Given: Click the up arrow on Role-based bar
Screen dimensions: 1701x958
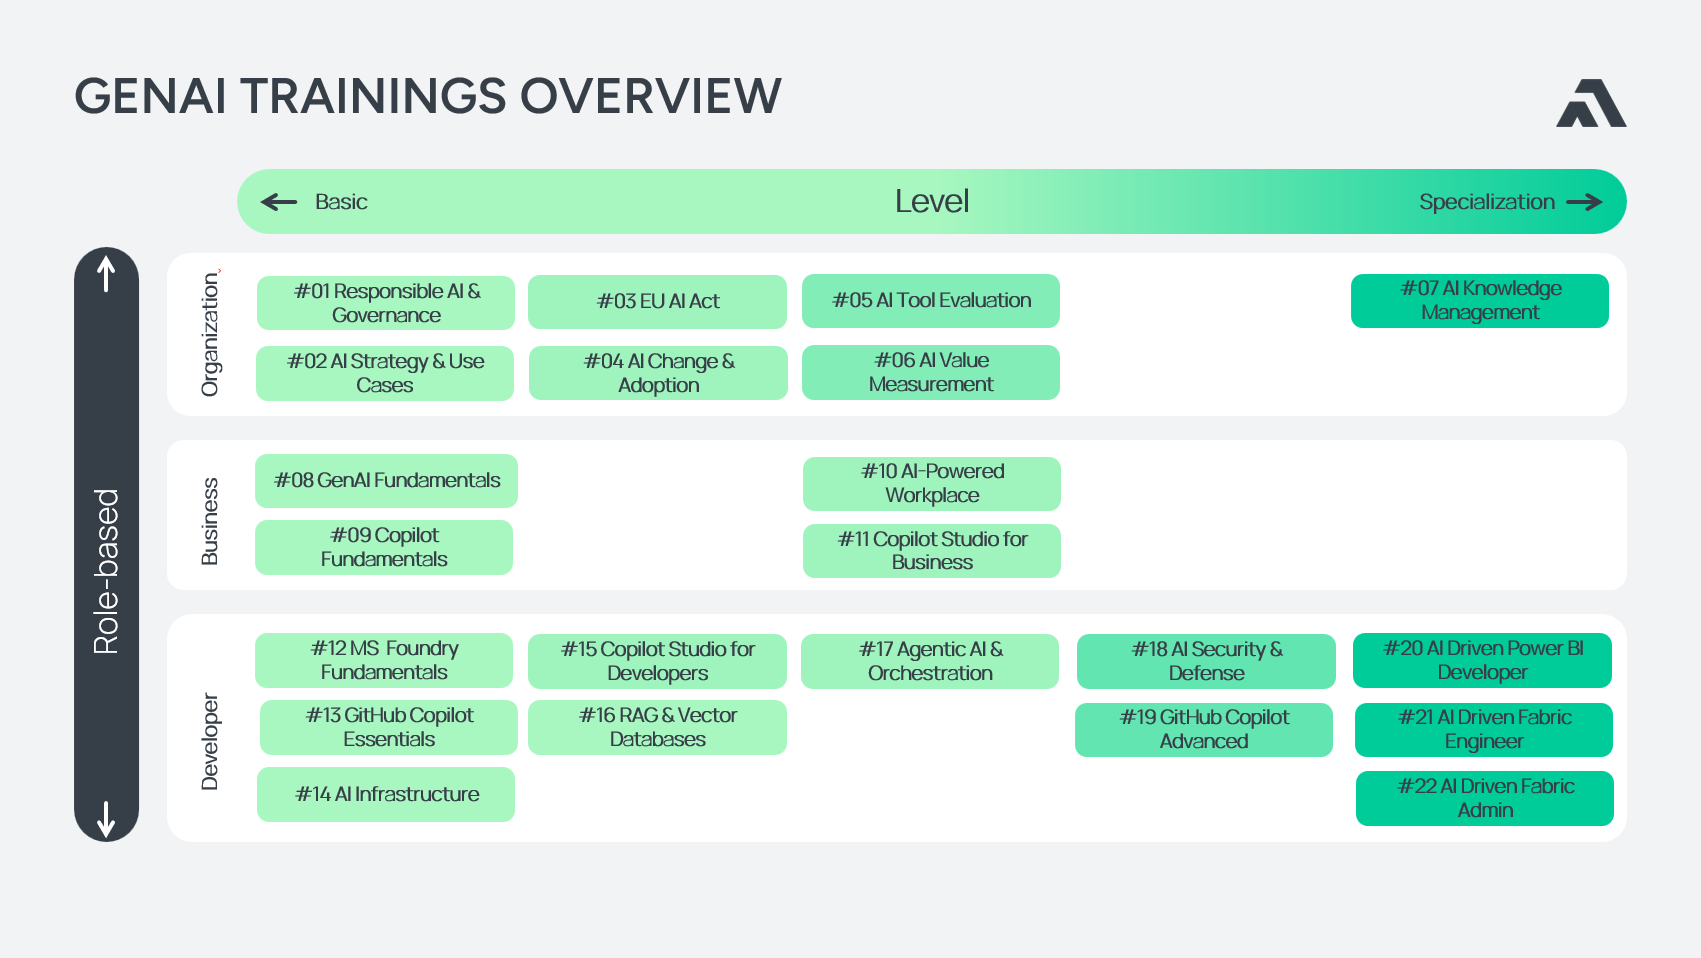Looking at the screenshot, I should [x=106, y=273].
